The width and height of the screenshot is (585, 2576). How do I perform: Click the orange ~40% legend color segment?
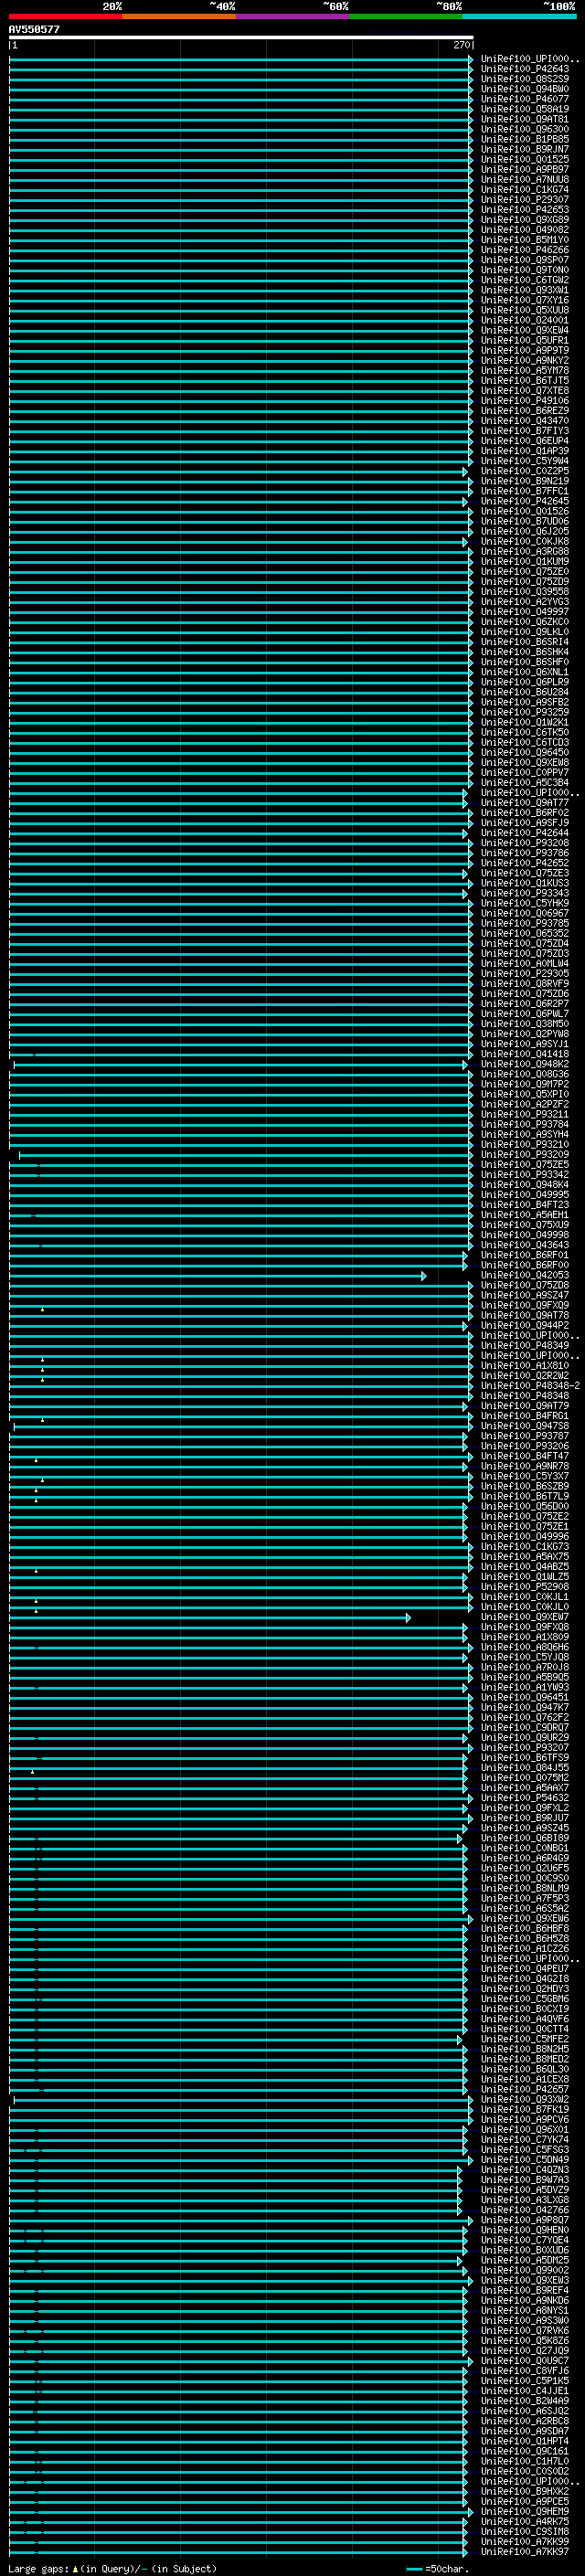click(179, 16)
